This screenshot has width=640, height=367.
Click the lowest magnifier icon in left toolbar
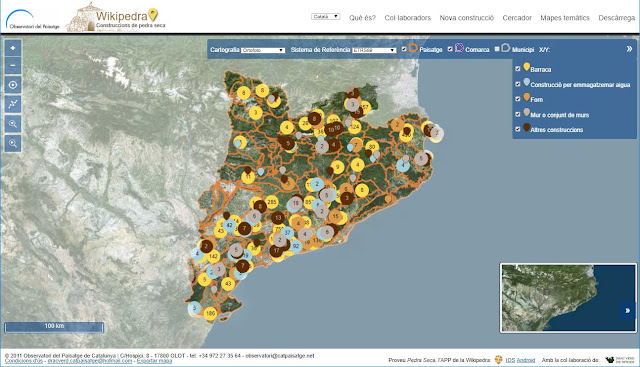click(13, 143)
